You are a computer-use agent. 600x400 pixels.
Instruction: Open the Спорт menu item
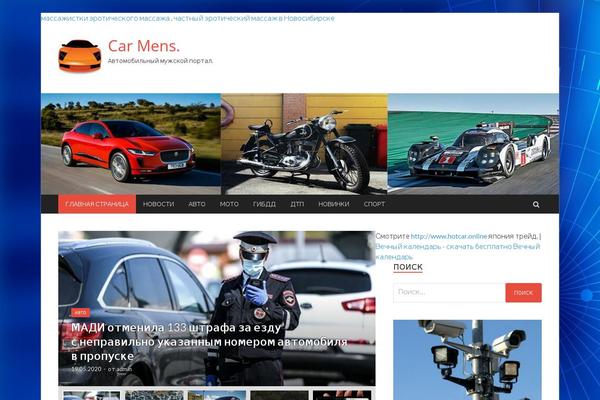click(374, 204)
